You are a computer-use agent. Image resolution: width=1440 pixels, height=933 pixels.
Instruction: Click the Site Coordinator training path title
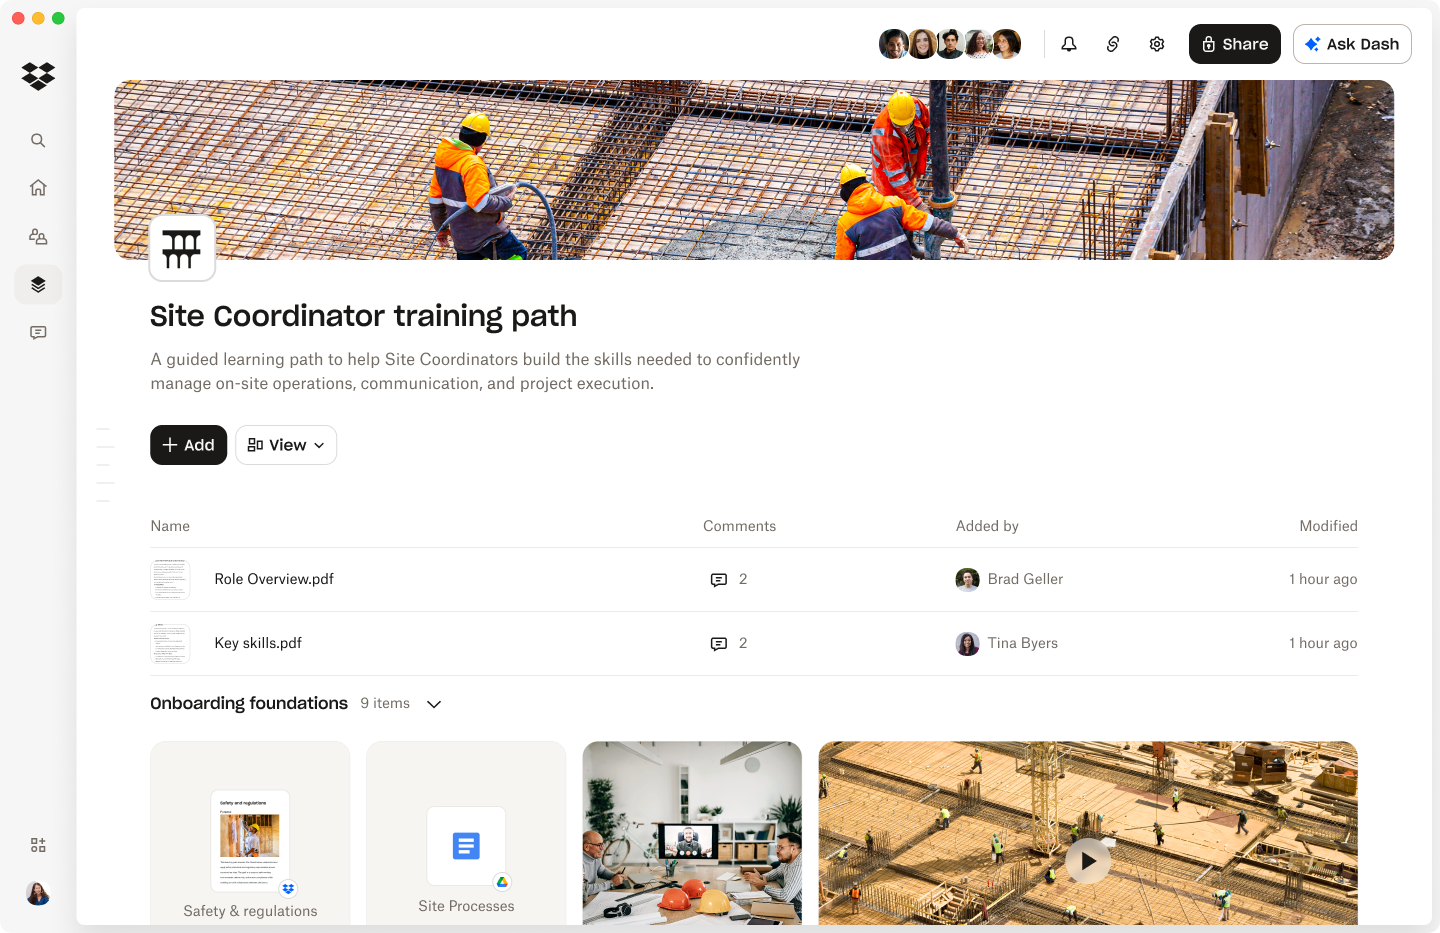click(x=363, y=316)
